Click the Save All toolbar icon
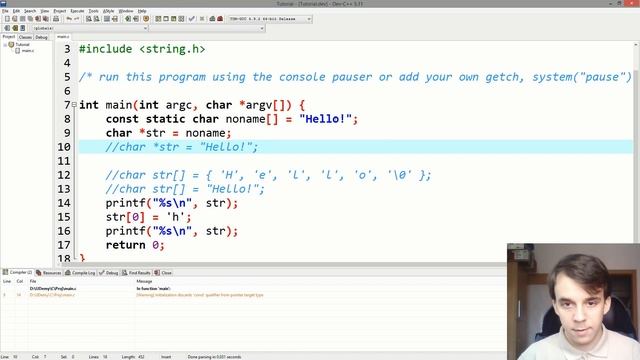 coord(30,19)
